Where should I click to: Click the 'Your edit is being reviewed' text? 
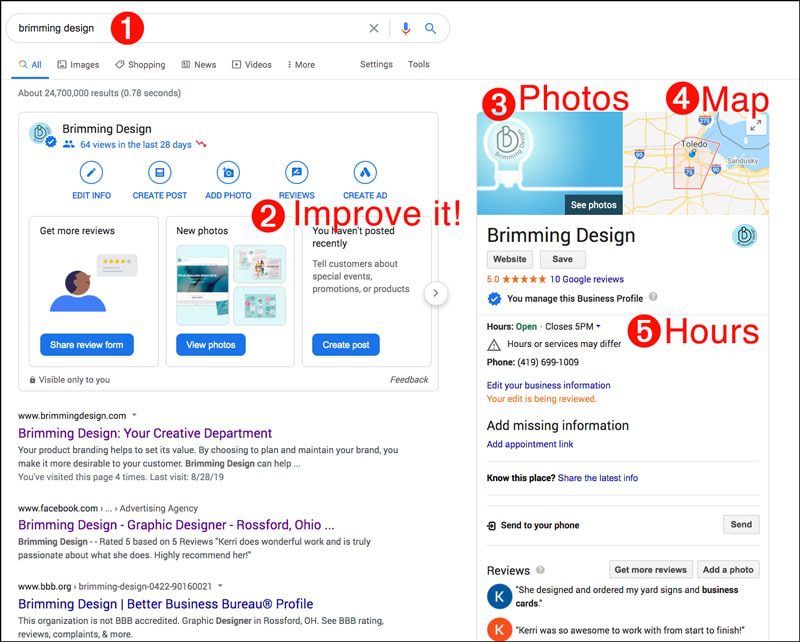point(541,399)
